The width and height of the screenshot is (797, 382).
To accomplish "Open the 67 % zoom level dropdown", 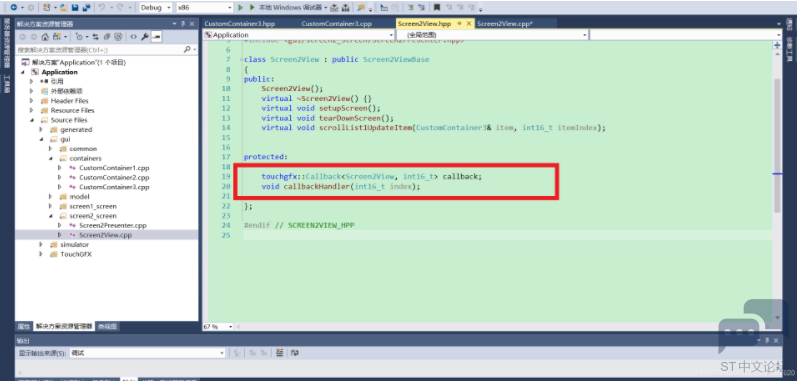I will [x=219, y=327].
